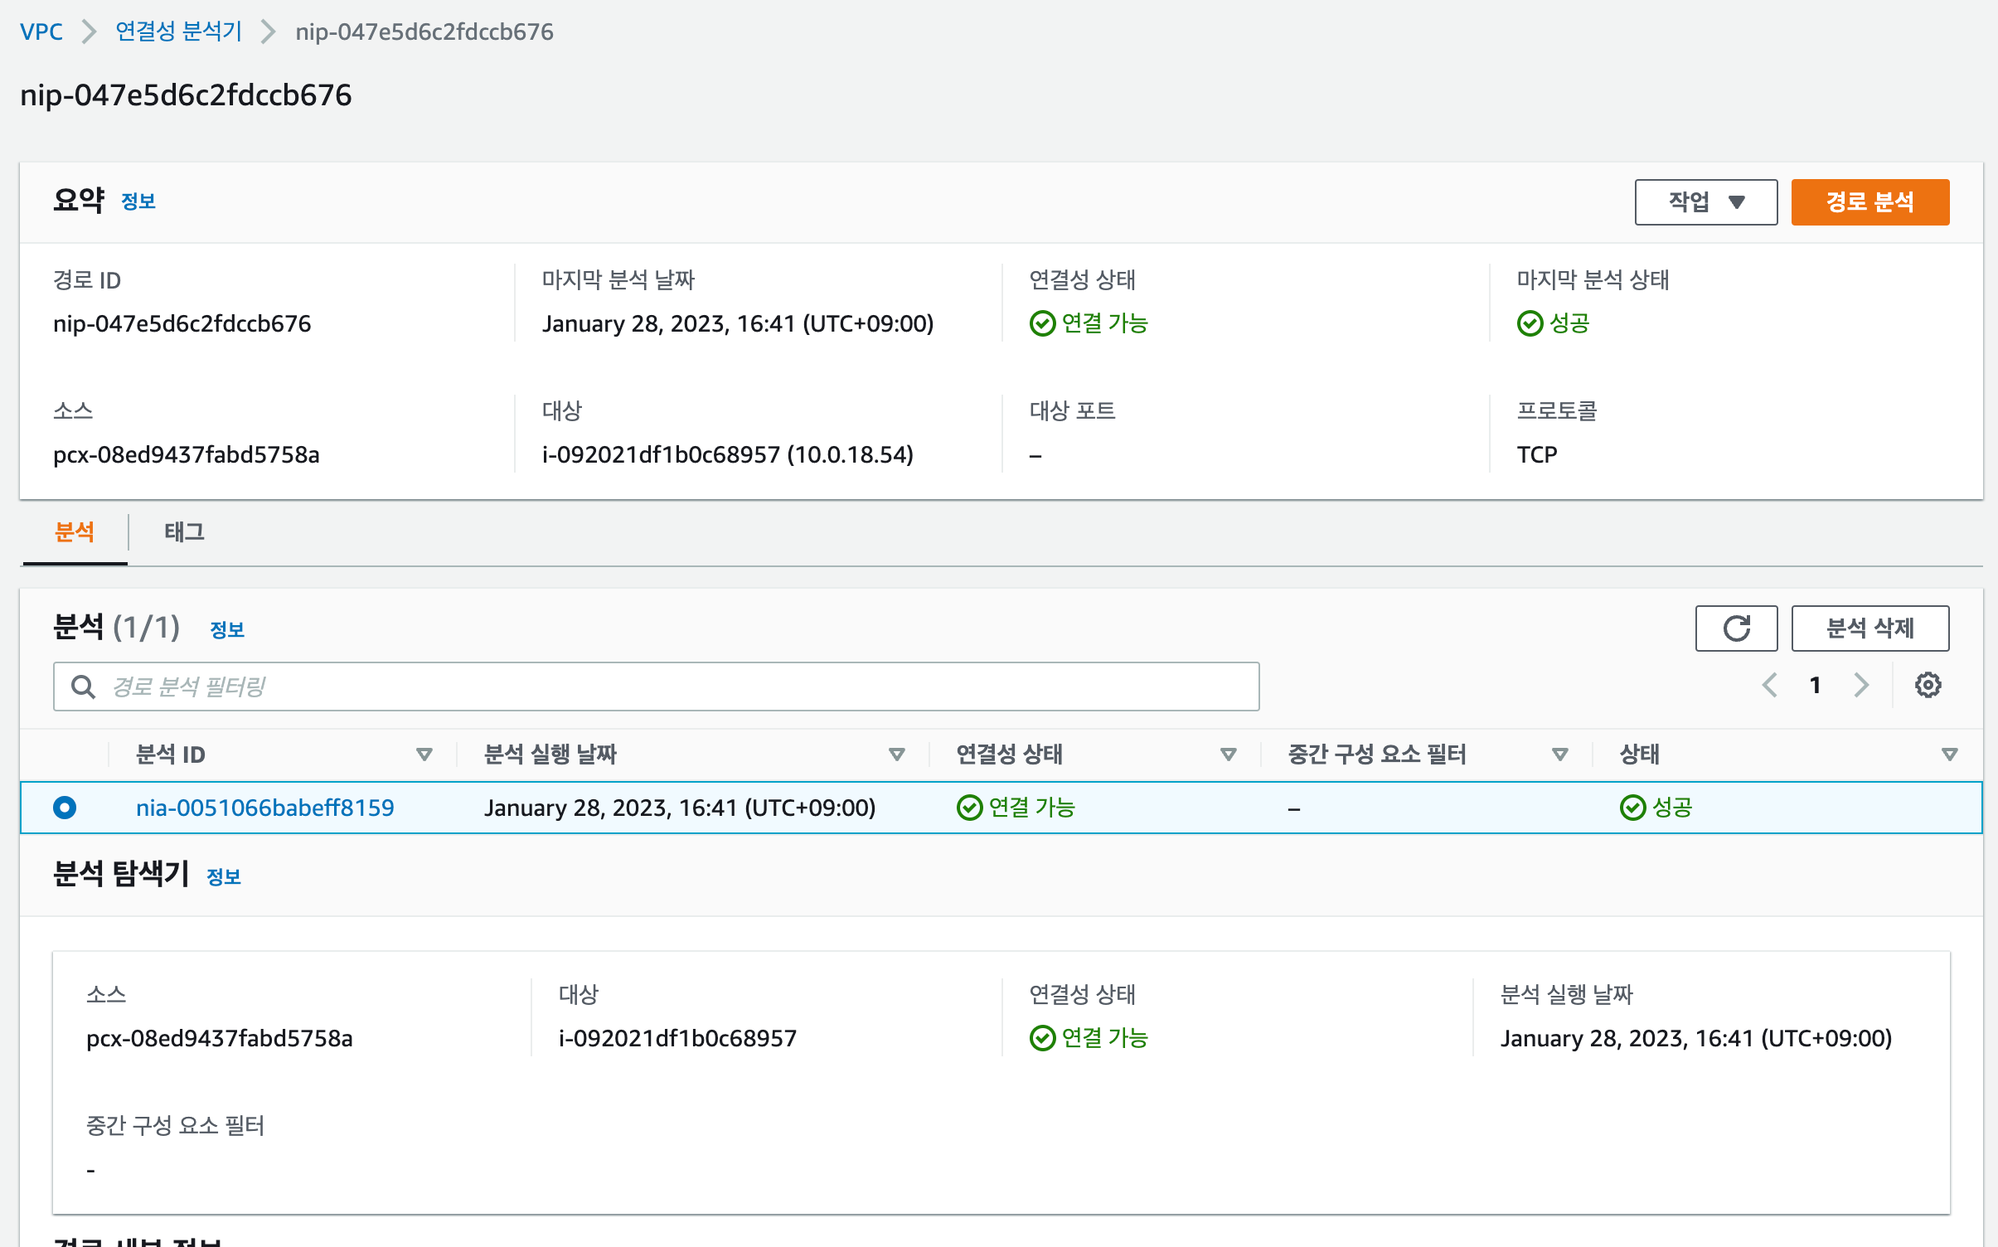The image size is (1998, 1247).
Task: Click sort arrow on 상태 column
Action: [1949, 754]
